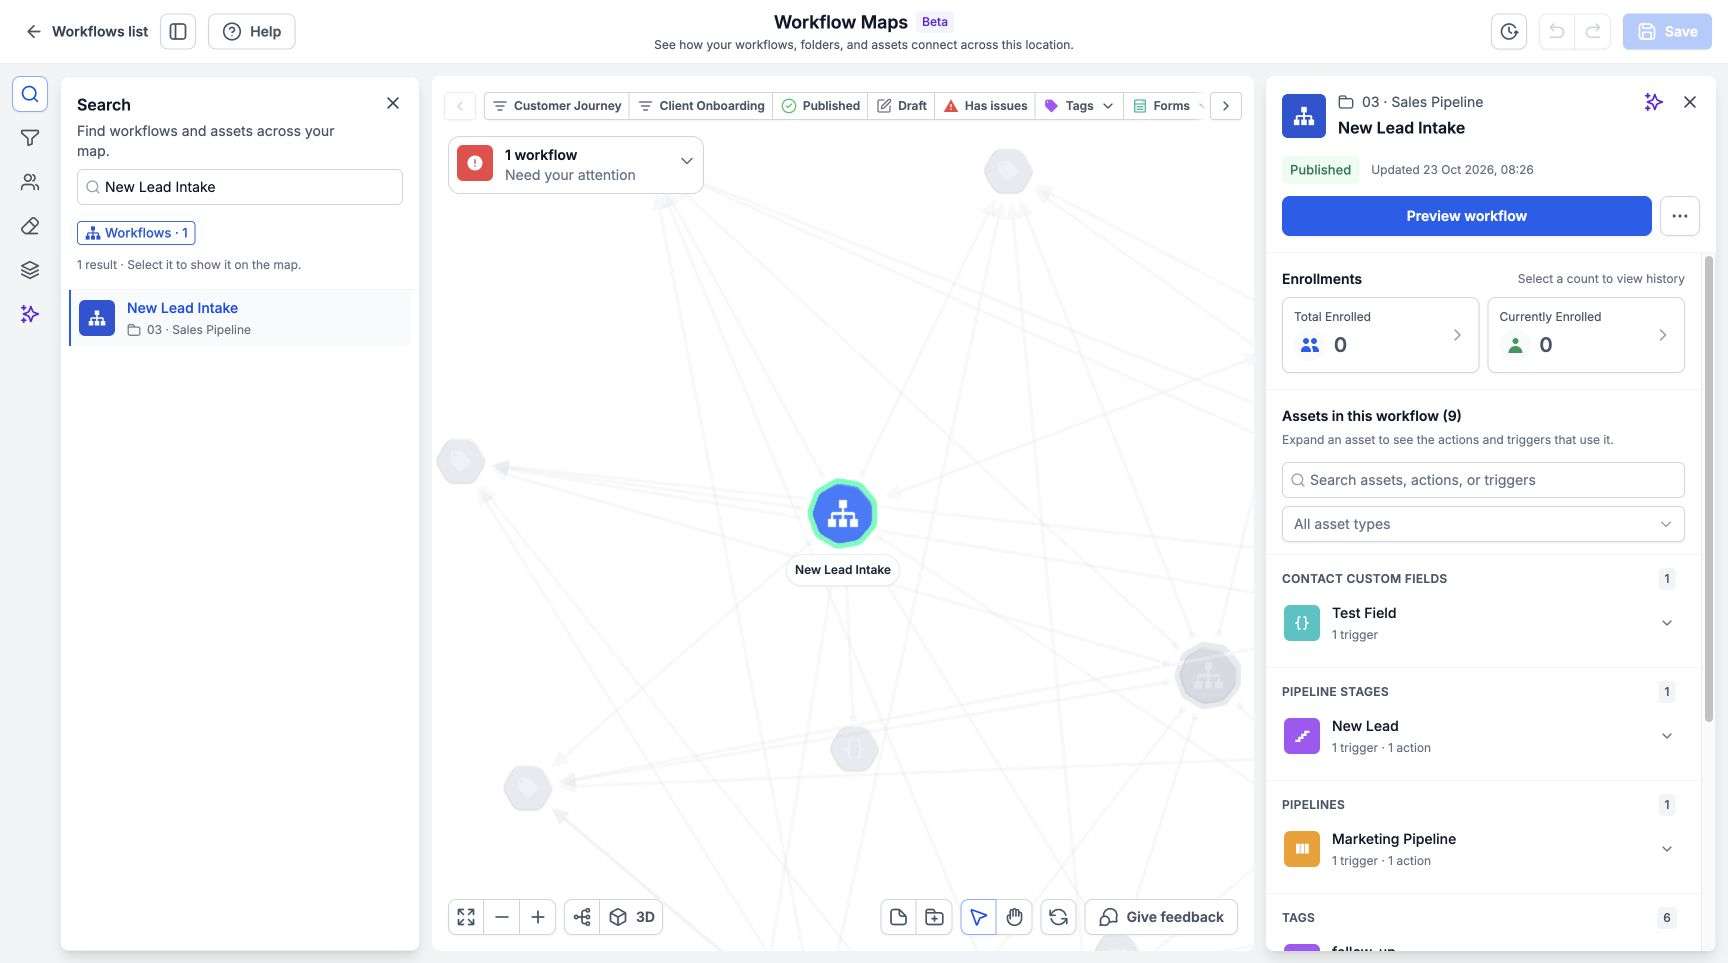Click the search input with New Lead Intake
Viewport: 1728px width, 963px height.
click(x=240, y=187)
